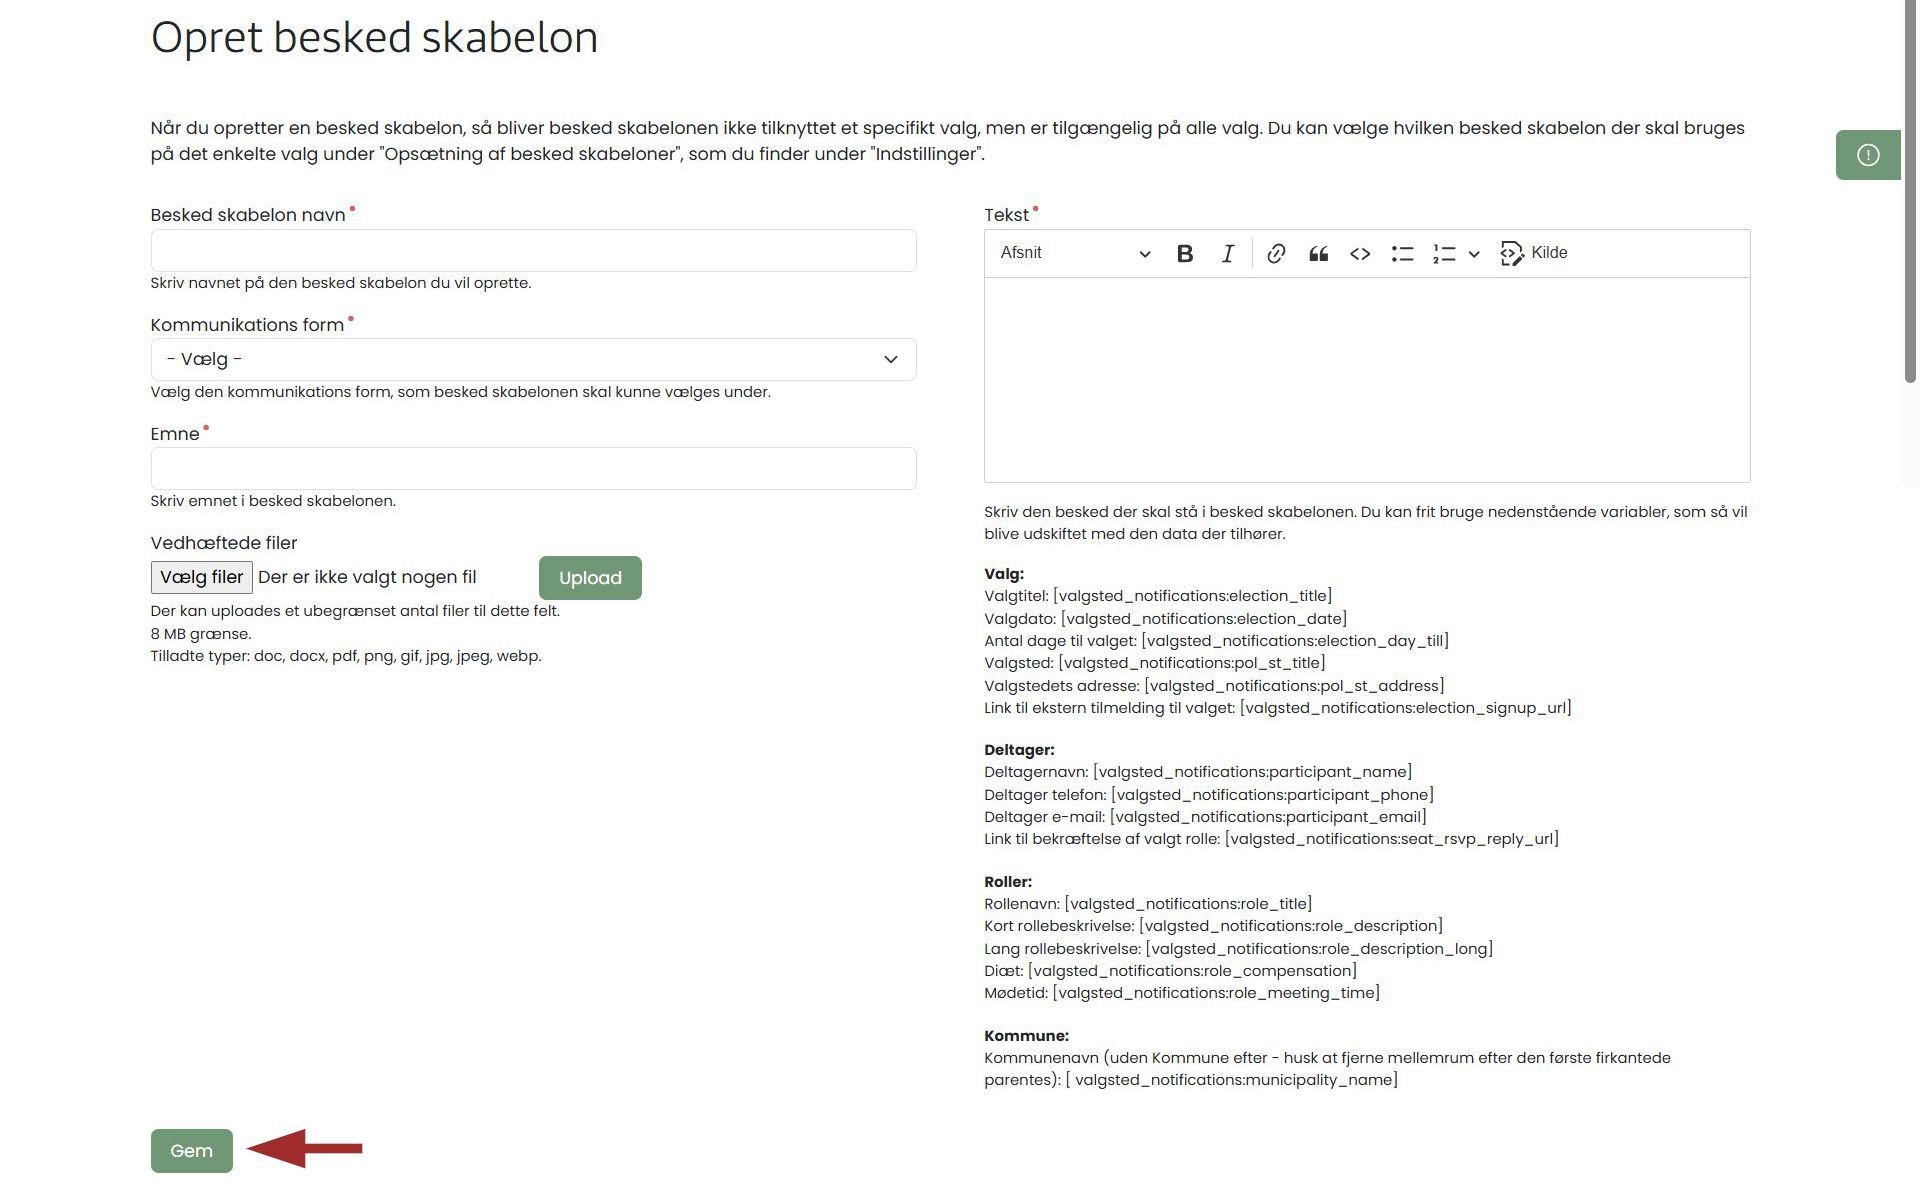
Task: Insert a block quote in the editor
Action: (x=1318, y=254)
